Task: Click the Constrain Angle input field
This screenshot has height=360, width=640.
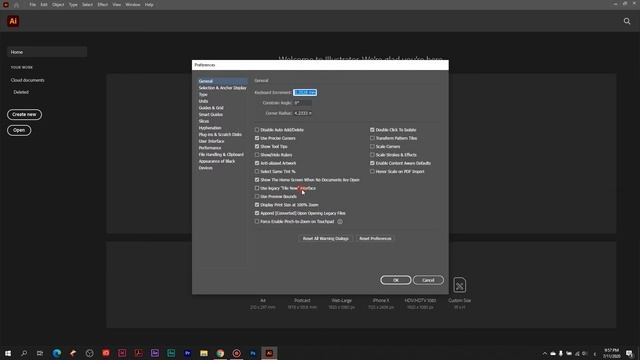Action: 302,103
